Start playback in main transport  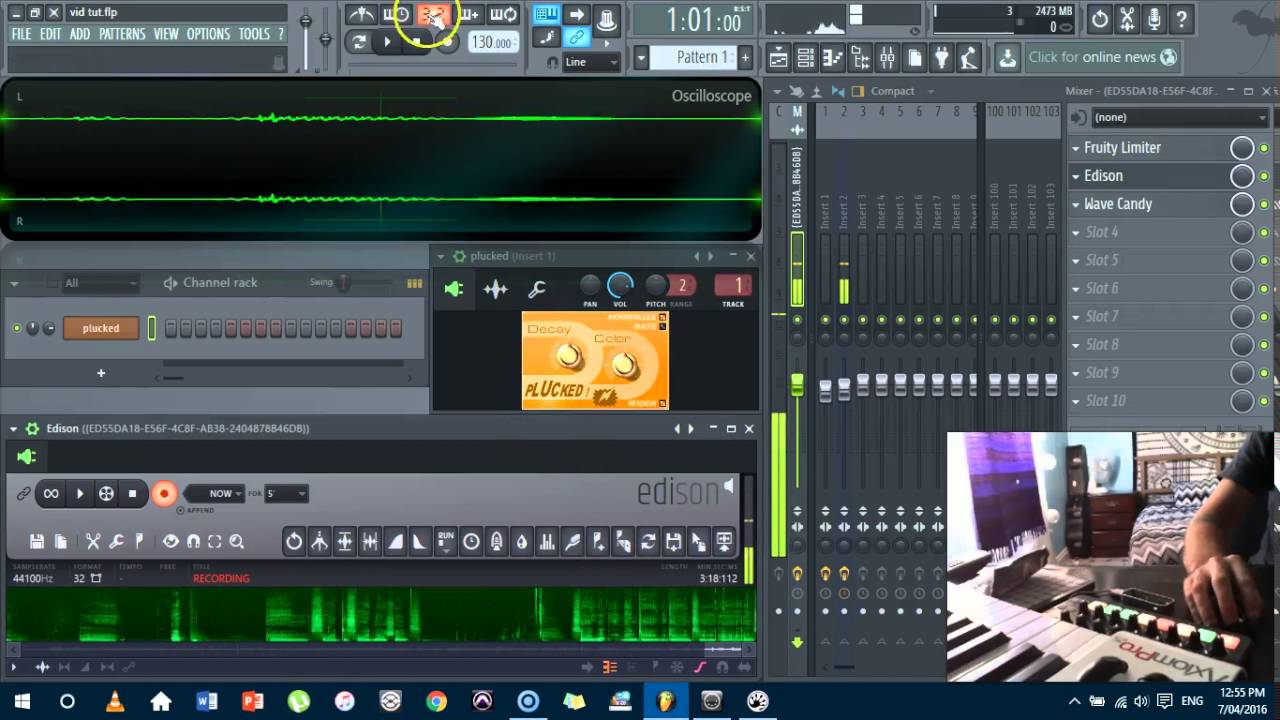point(387,42)
